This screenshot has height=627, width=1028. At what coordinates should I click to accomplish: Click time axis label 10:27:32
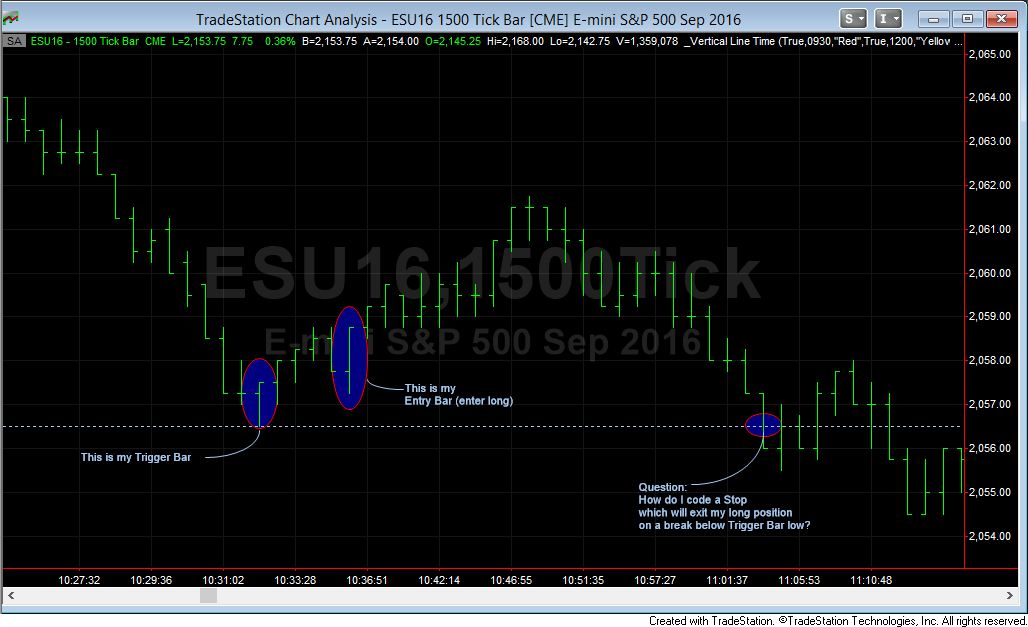tap(79, 580)
